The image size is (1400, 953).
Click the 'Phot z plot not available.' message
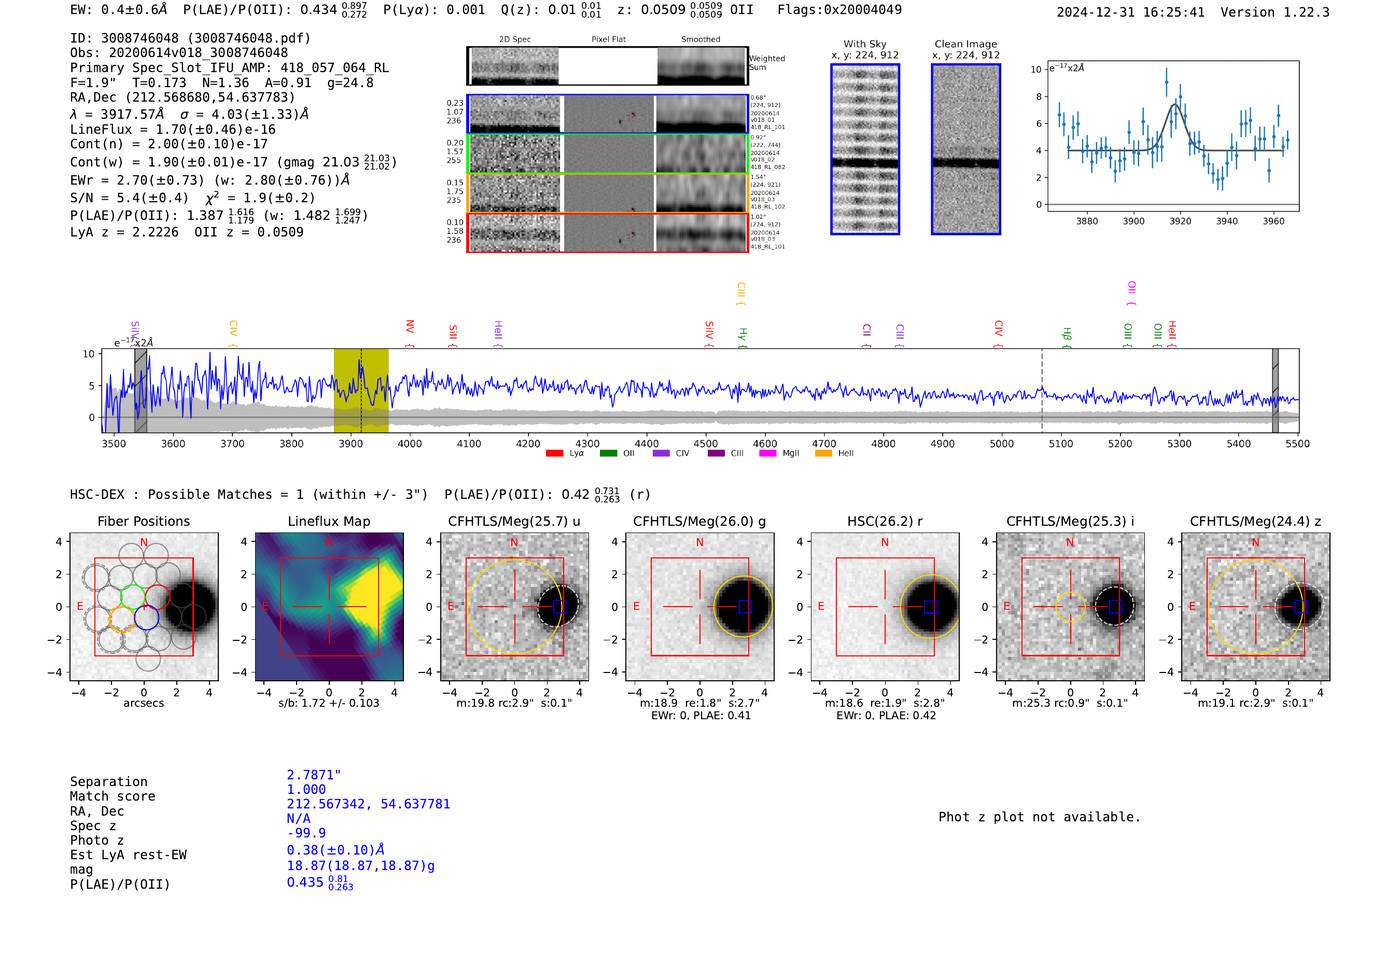click(1039, 817)
